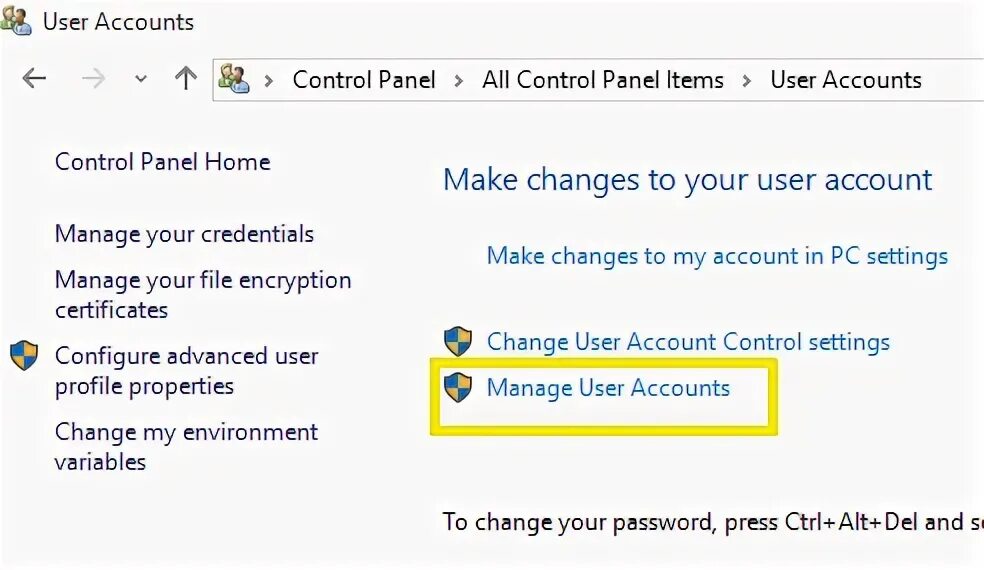
Task: Click the Back navigation arrow
Action: [35, 79]
